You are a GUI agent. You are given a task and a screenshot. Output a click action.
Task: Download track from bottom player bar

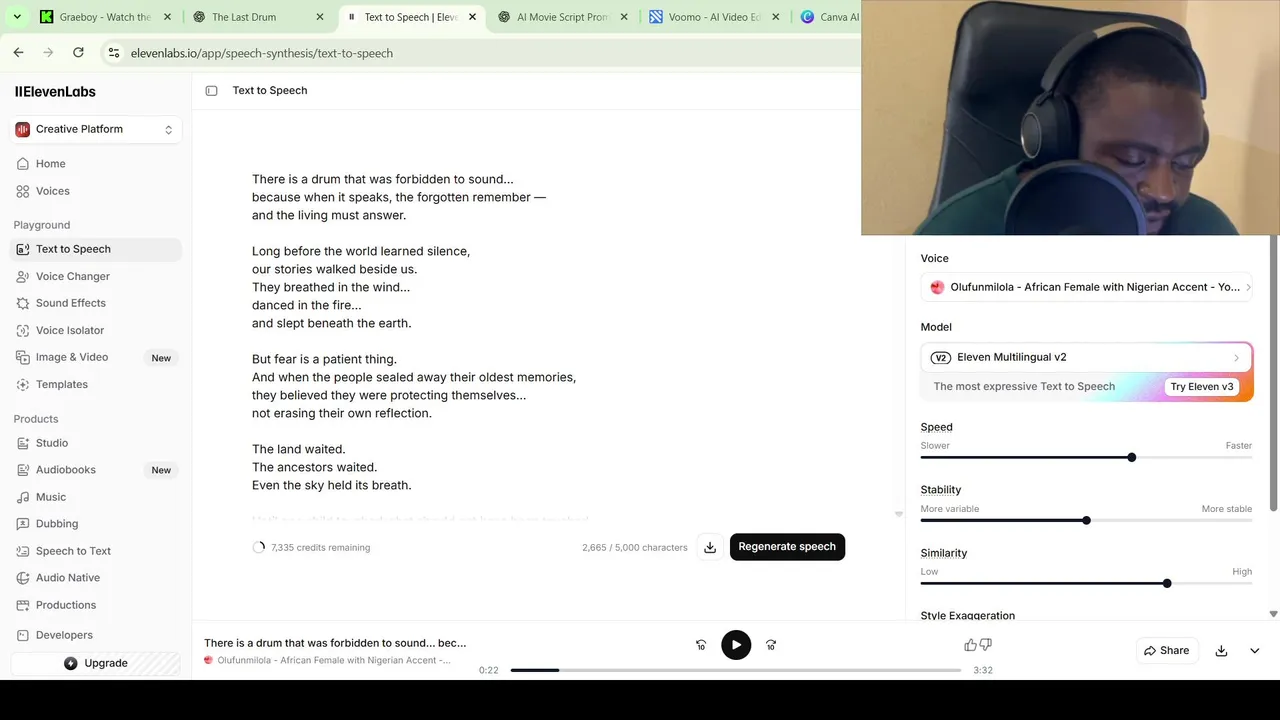click(1221, 650)
